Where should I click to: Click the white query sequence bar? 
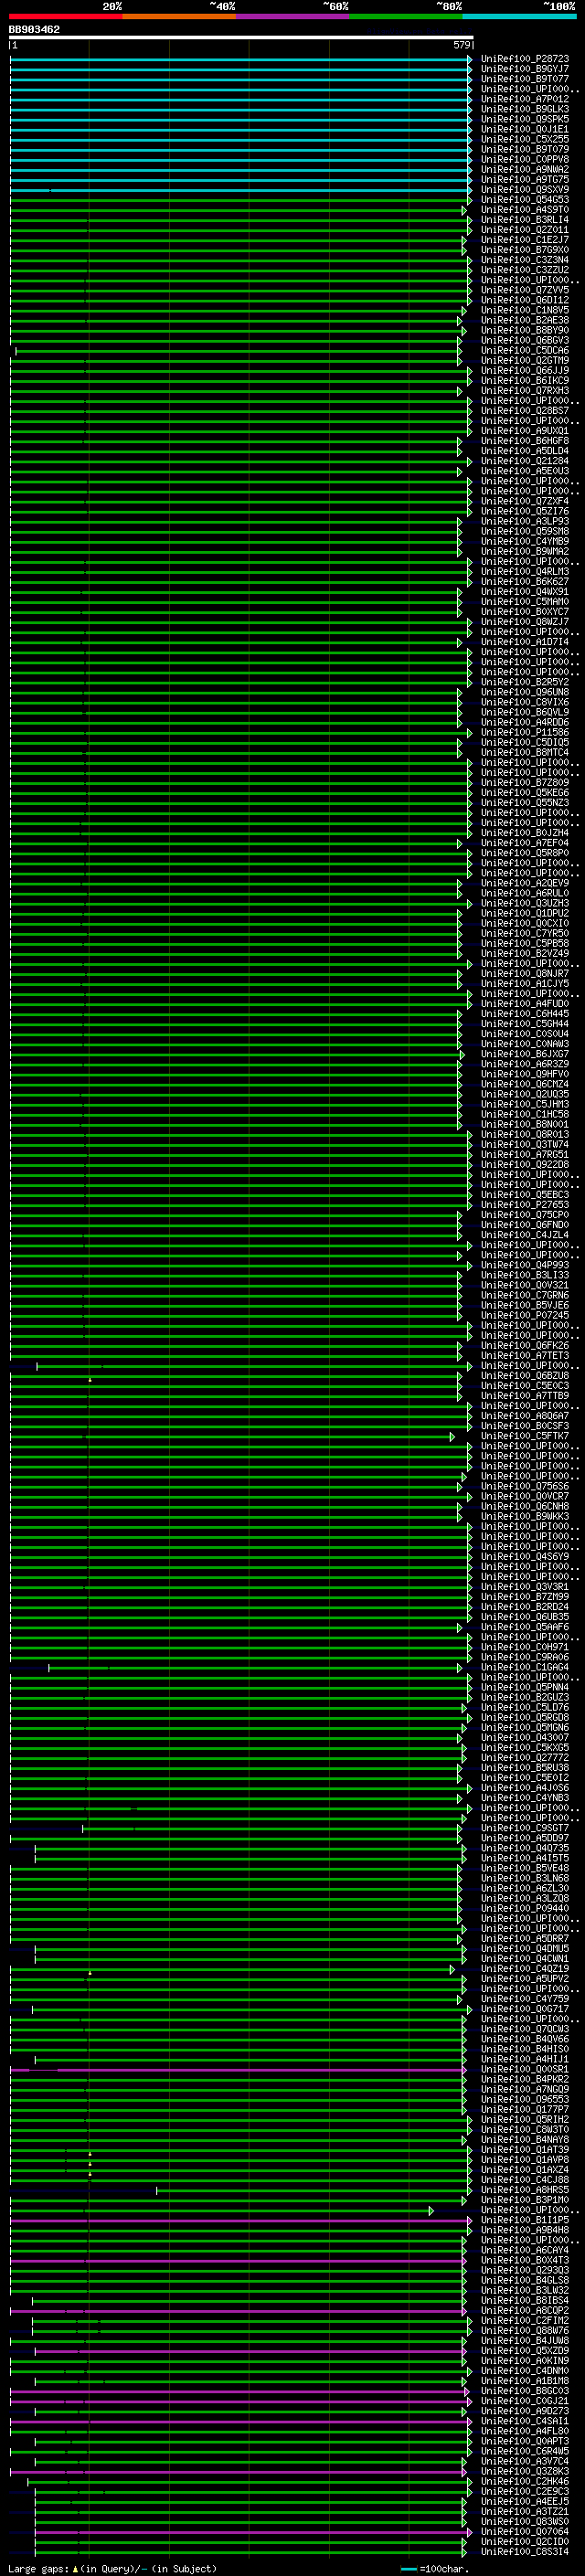(241, 38)
